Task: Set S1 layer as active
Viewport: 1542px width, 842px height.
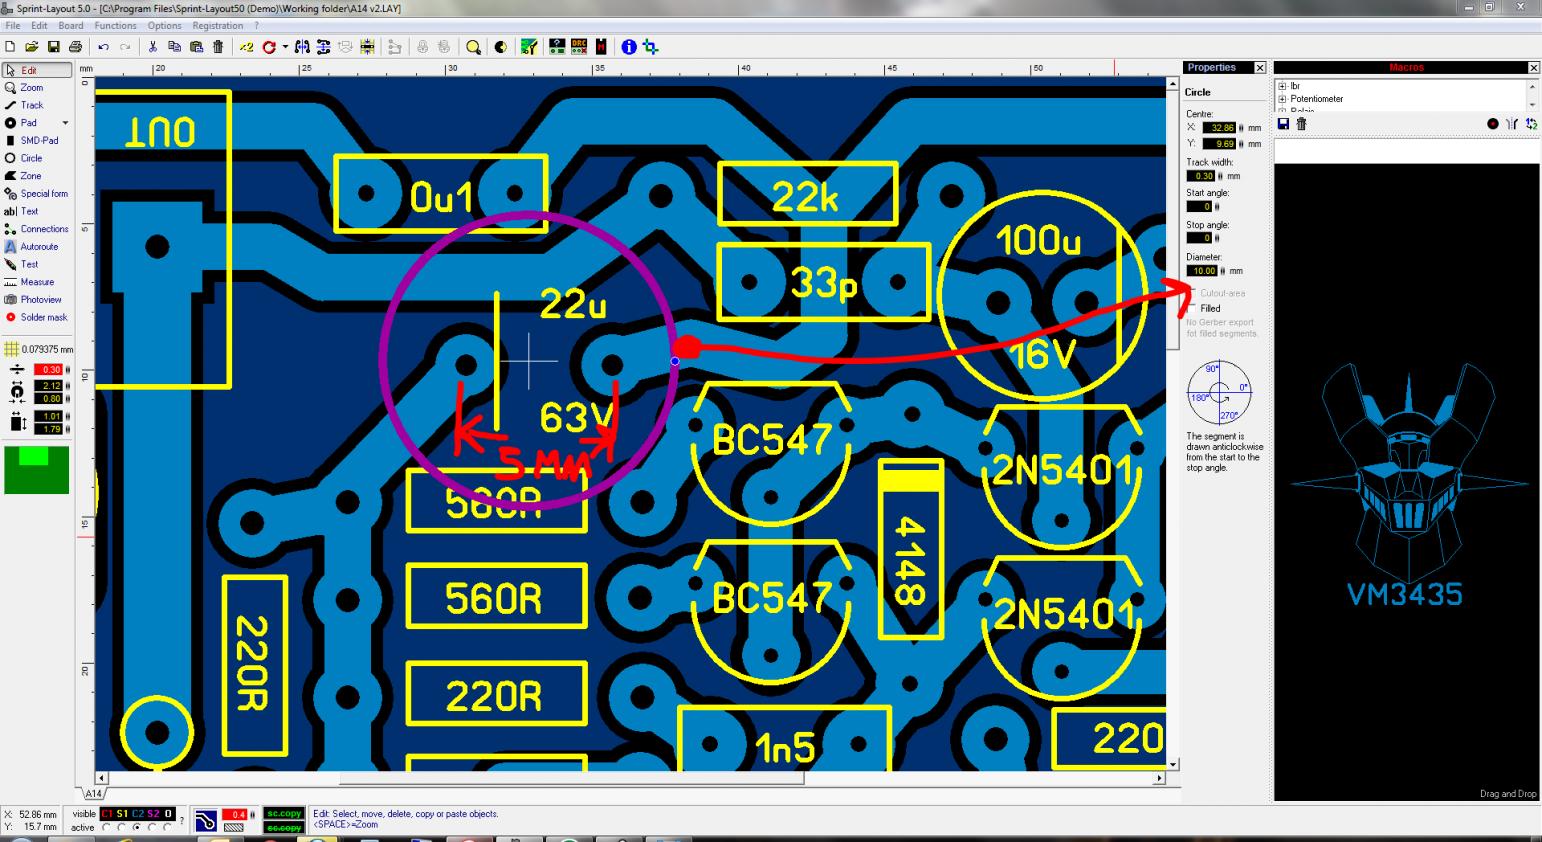Action: pos(121,827)
